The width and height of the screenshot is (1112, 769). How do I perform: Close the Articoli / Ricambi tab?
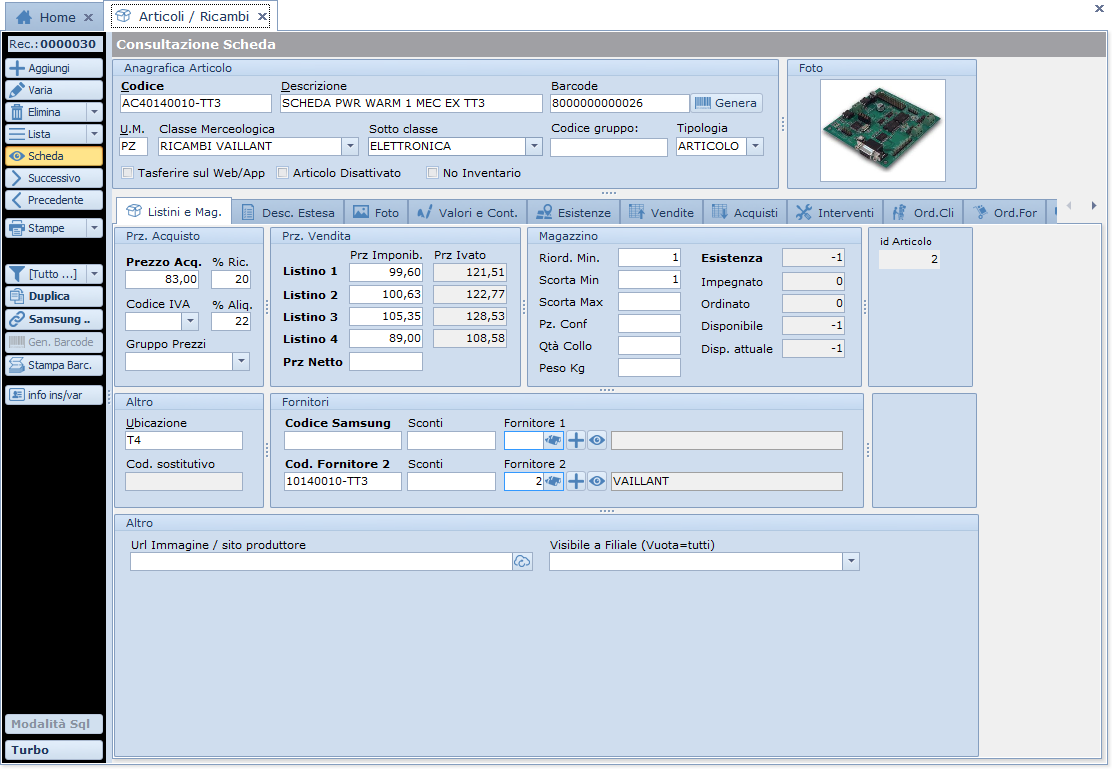262,16
